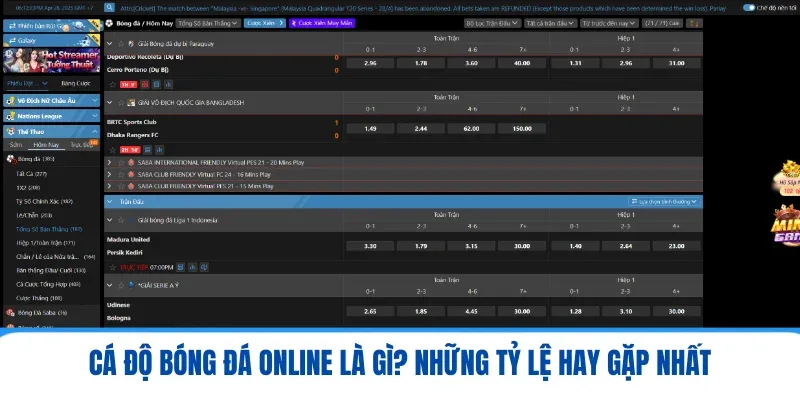Screen dimensions: 800x400
Task: Toggle the dark background mode switch
Action: coord(748,8)
